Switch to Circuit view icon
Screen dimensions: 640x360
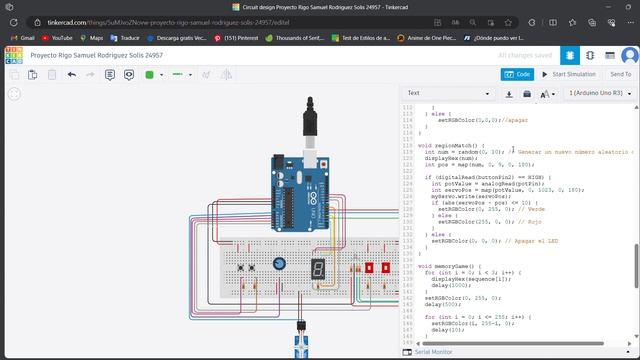[x=570, y=56]
